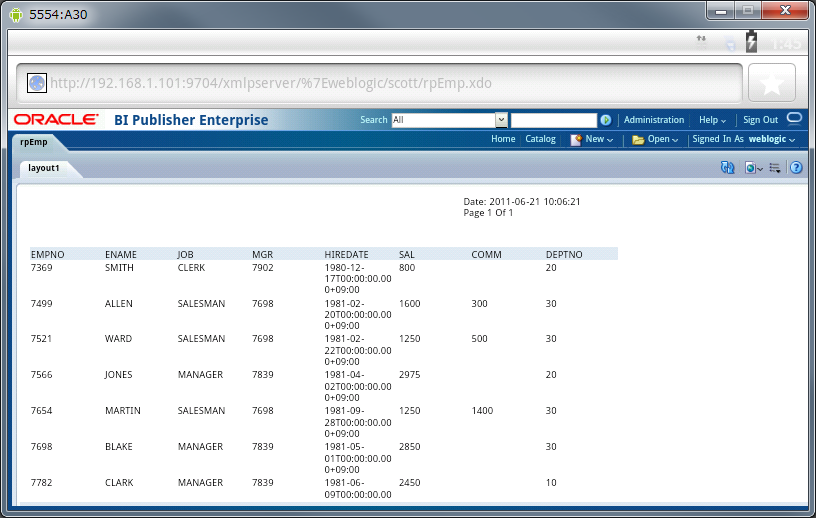Click the HIREDATE column header
The image size is (816, 518).
(x=346, y=255)
